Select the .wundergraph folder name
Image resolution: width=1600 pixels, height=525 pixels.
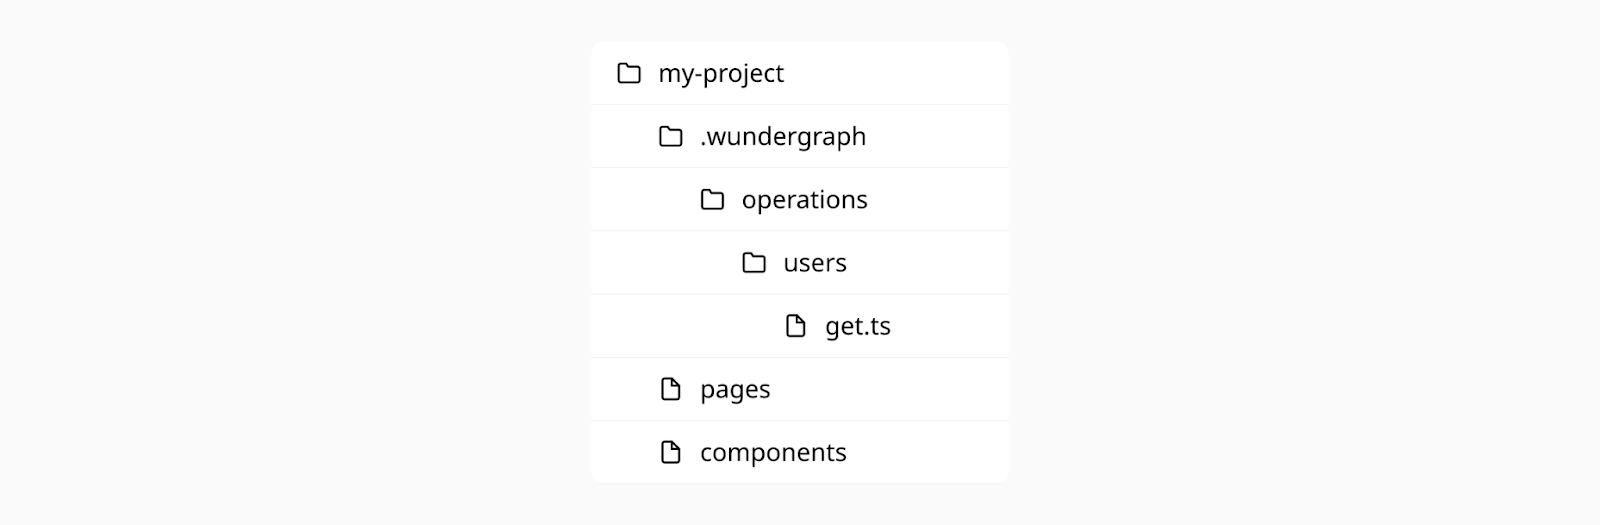[x=783, y=137]
